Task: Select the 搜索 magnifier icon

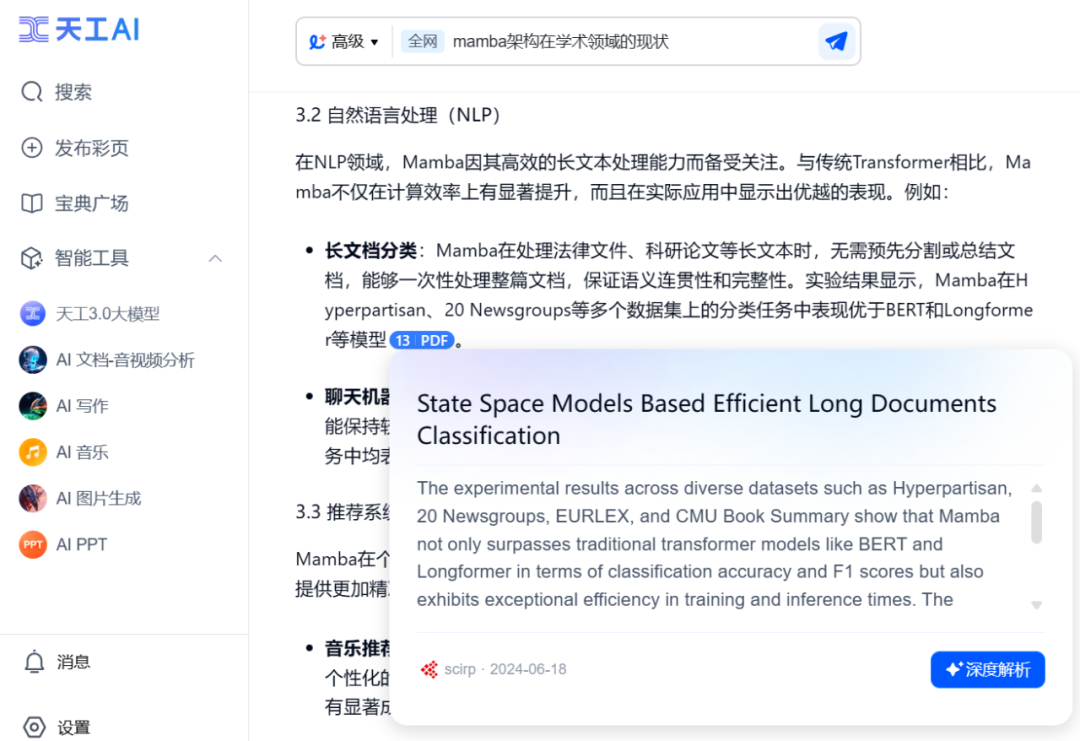Action: (x=31, y=91)
